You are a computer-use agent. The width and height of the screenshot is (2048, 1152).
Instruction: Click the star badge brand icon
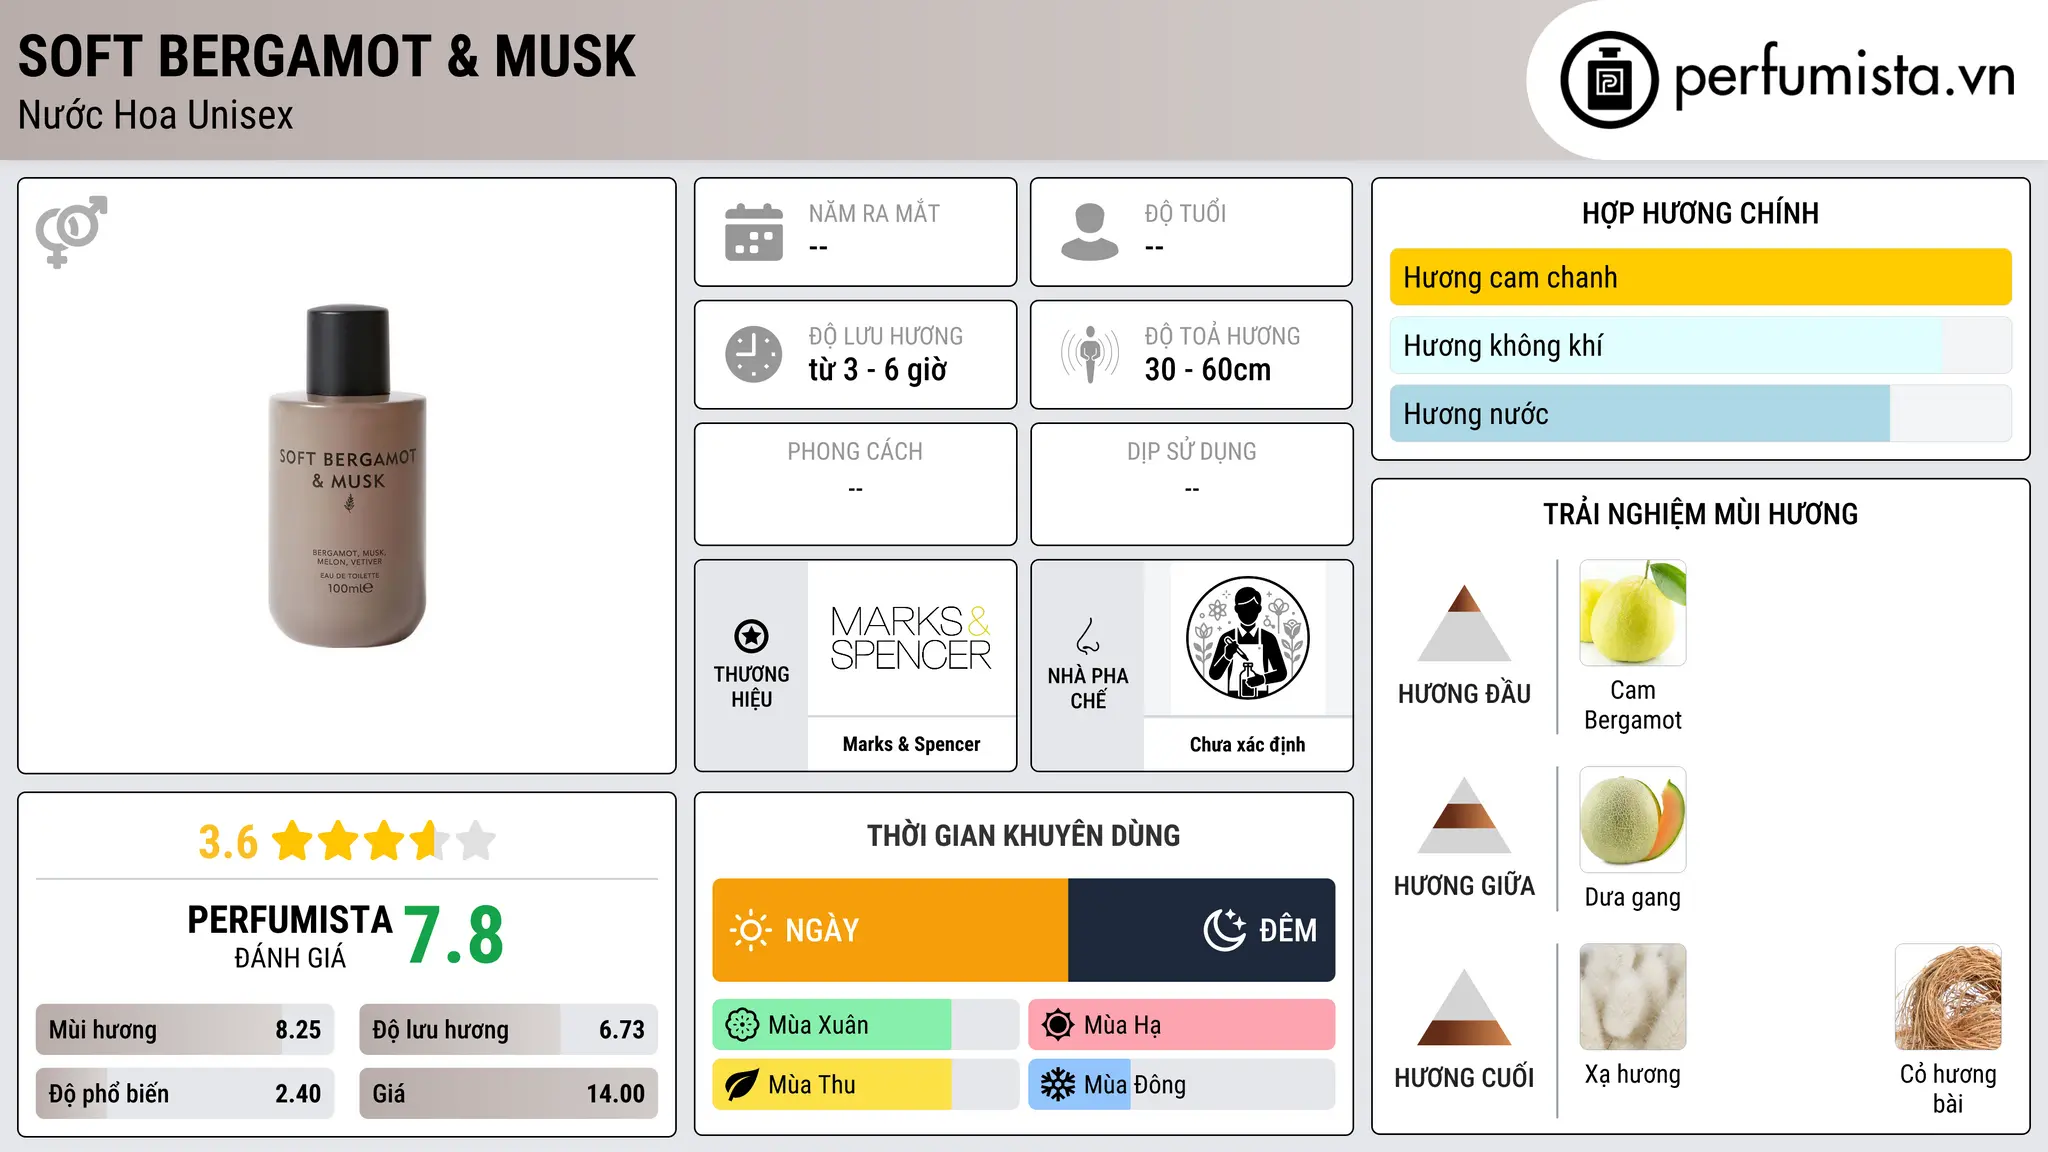tap(751, 636)
